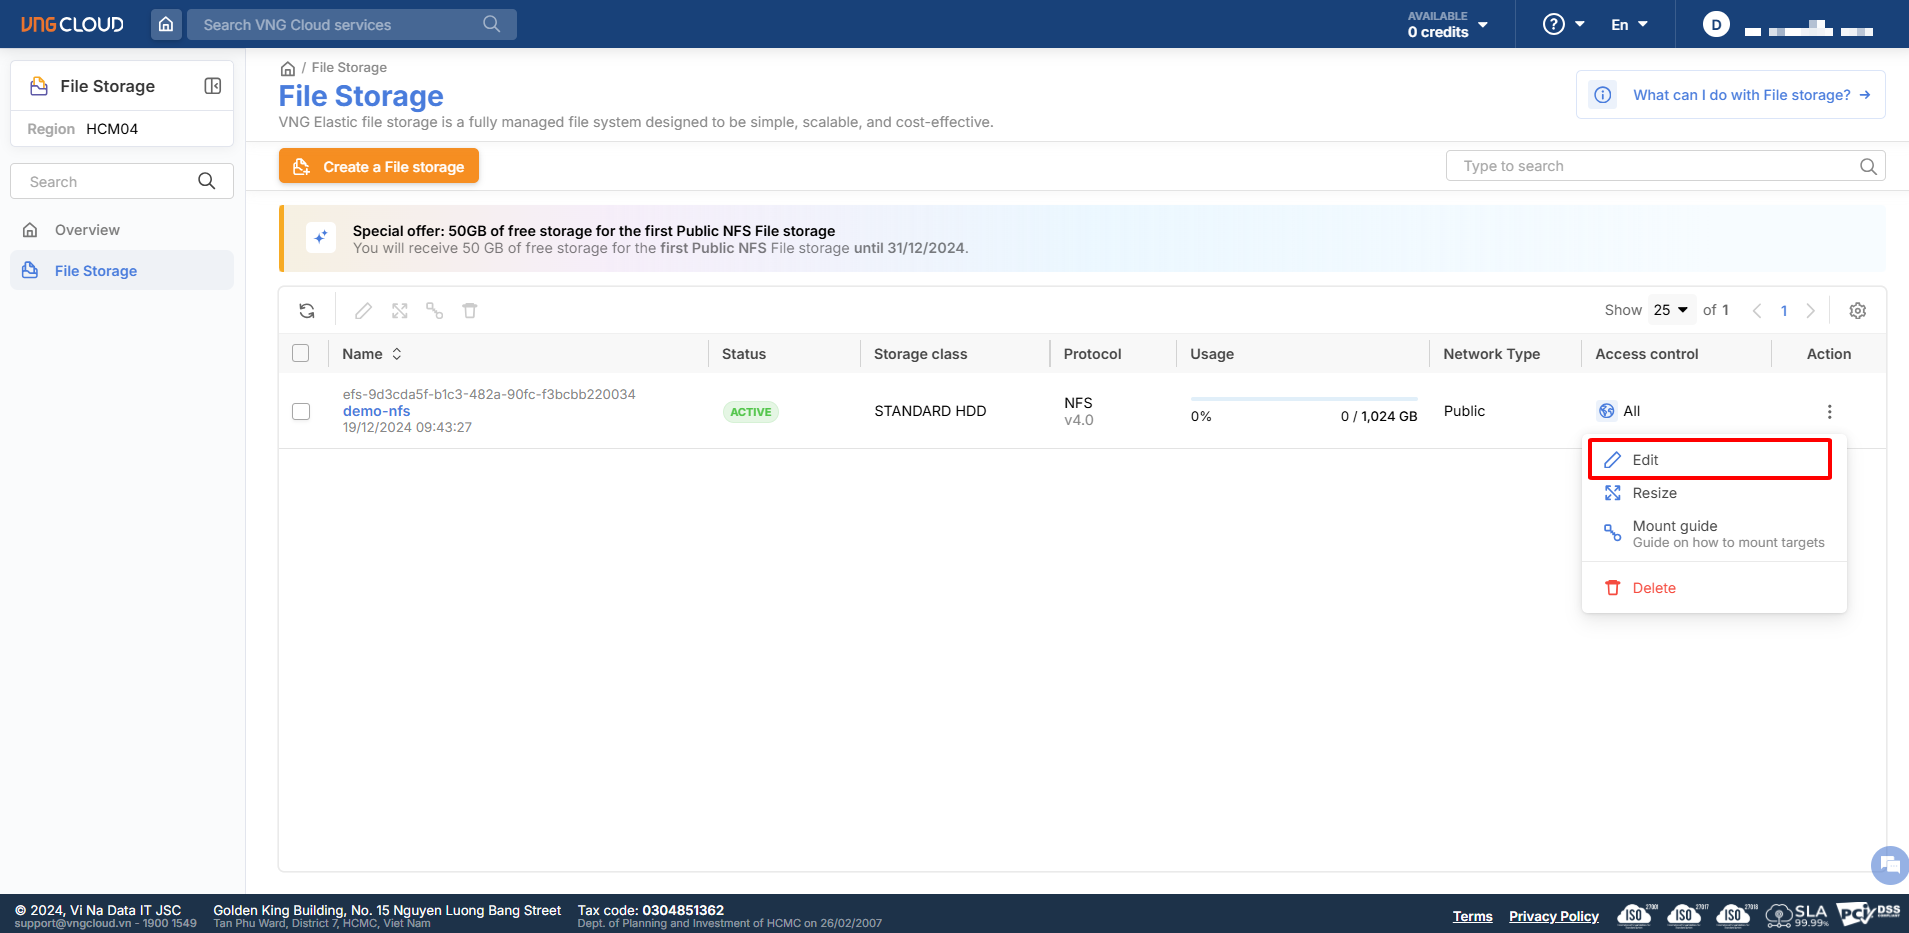Viewport: 1909px width, 933px height.
Task: Expand the help question mark dropdown
Action: (1563, 24)
